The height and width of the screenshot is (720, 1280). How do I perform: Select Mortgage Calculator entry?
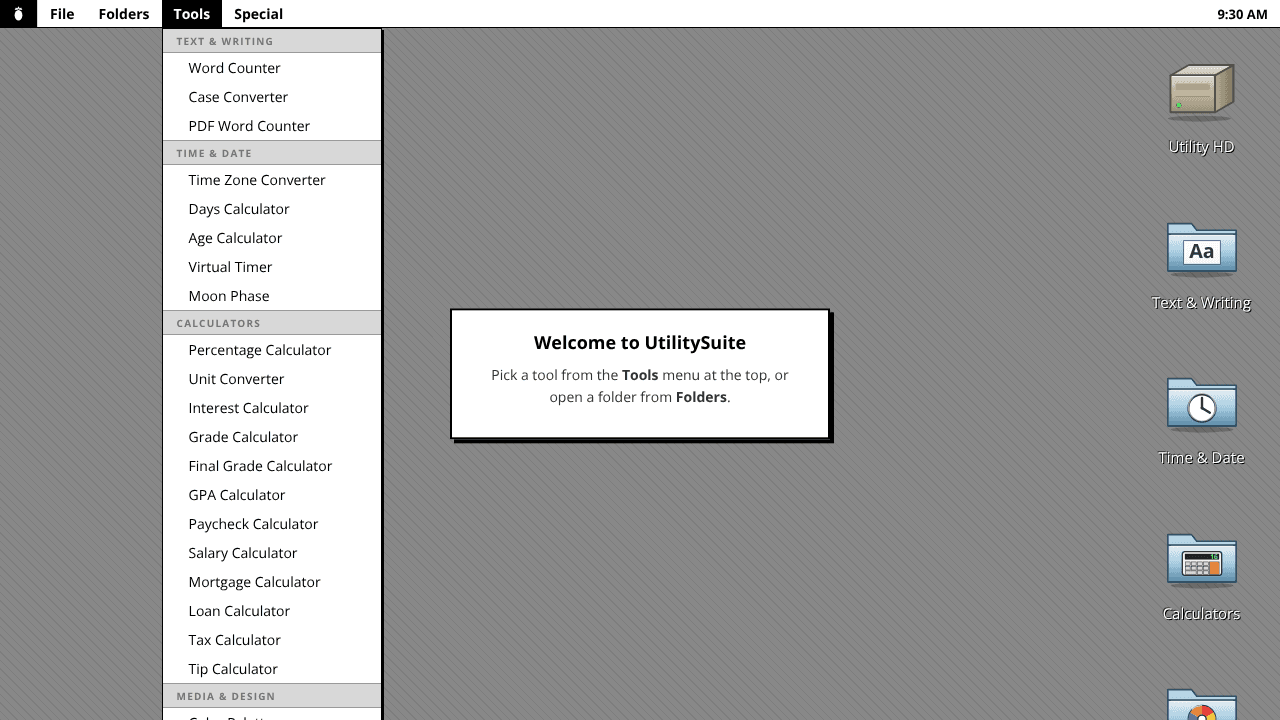pyautogui.click(x=272, y=582)
